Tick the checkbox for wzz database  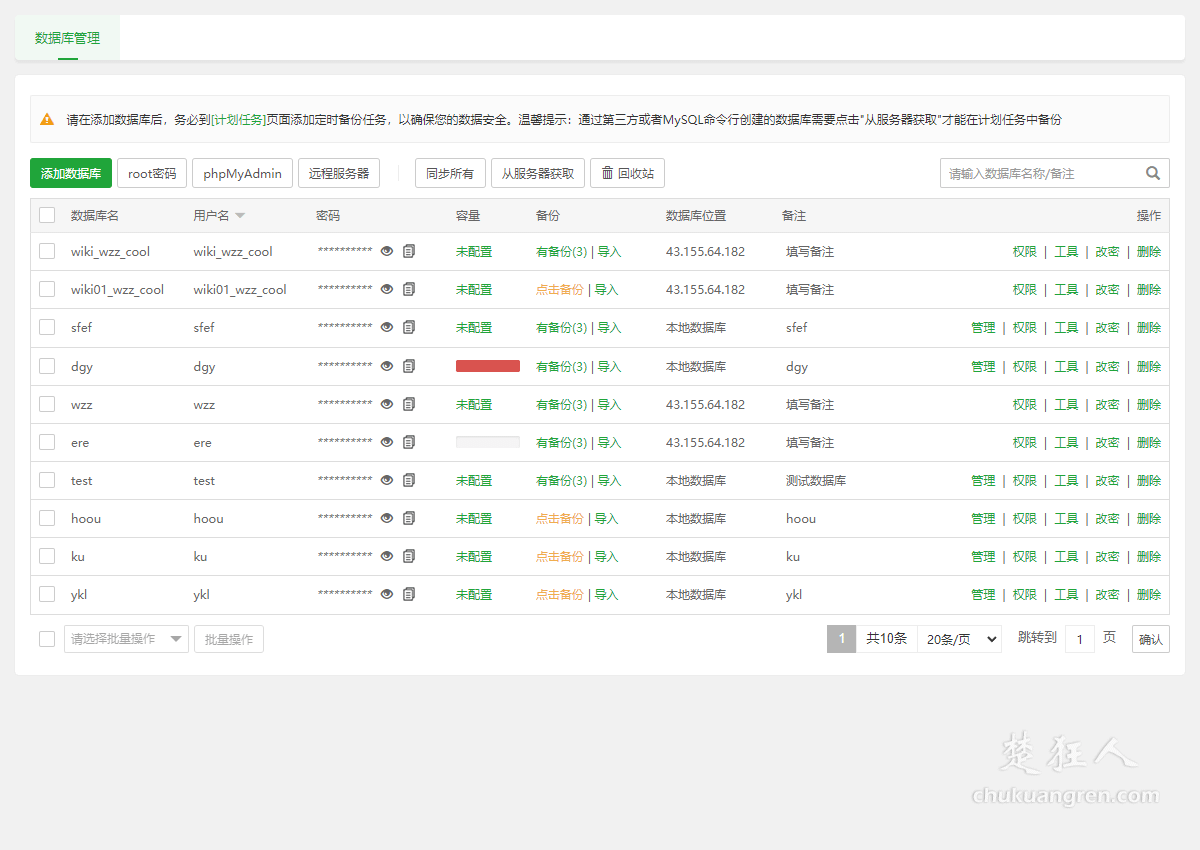pos(47,404)
